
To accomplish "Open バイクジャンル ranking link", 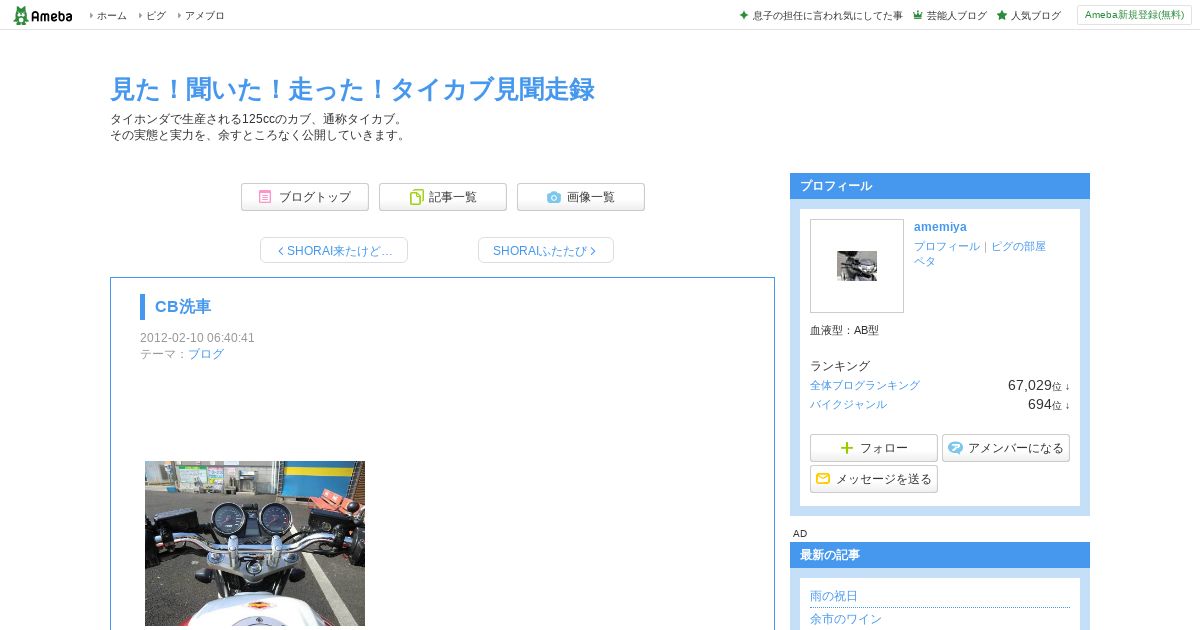I will point(848,404).
